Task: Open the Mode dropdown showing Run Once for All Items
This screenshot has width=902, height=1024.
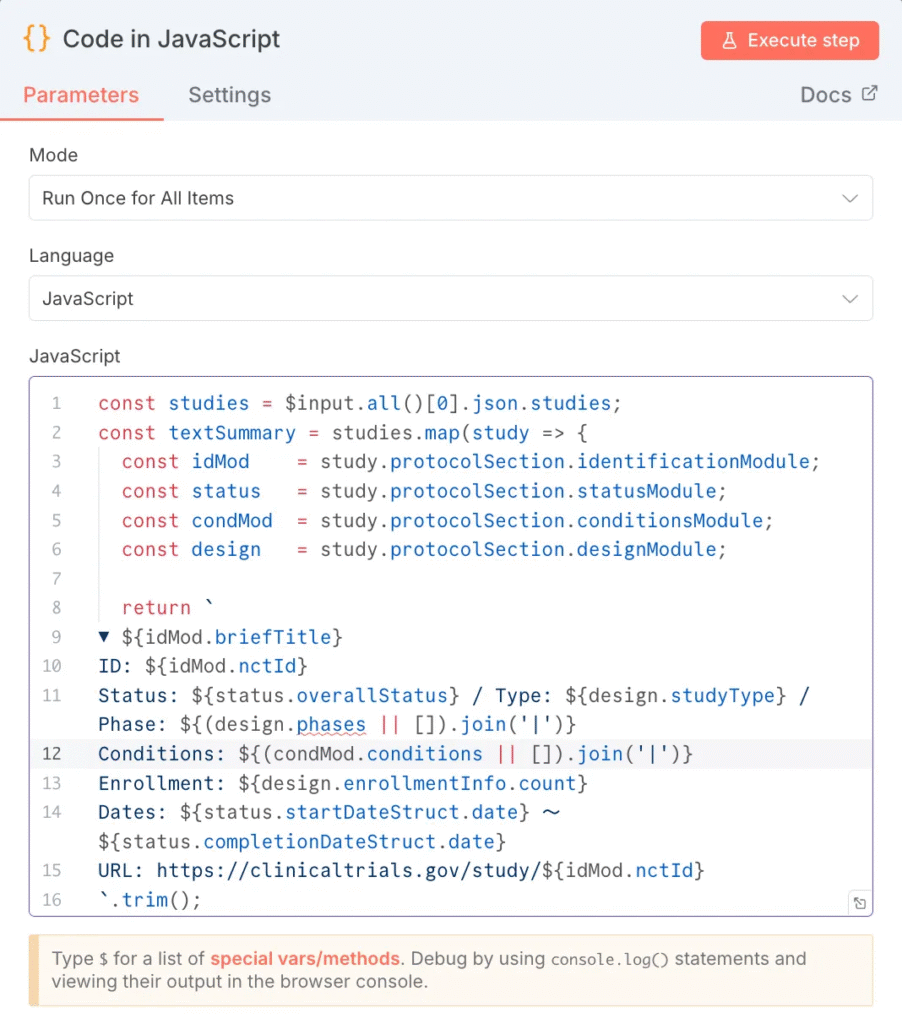Action: (x=450, y=198)
